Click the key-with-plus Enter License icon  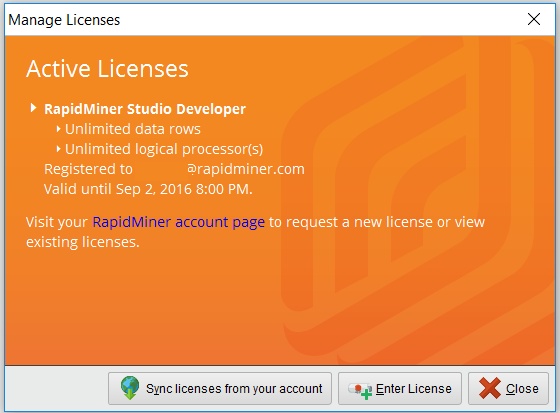(360, 391)
